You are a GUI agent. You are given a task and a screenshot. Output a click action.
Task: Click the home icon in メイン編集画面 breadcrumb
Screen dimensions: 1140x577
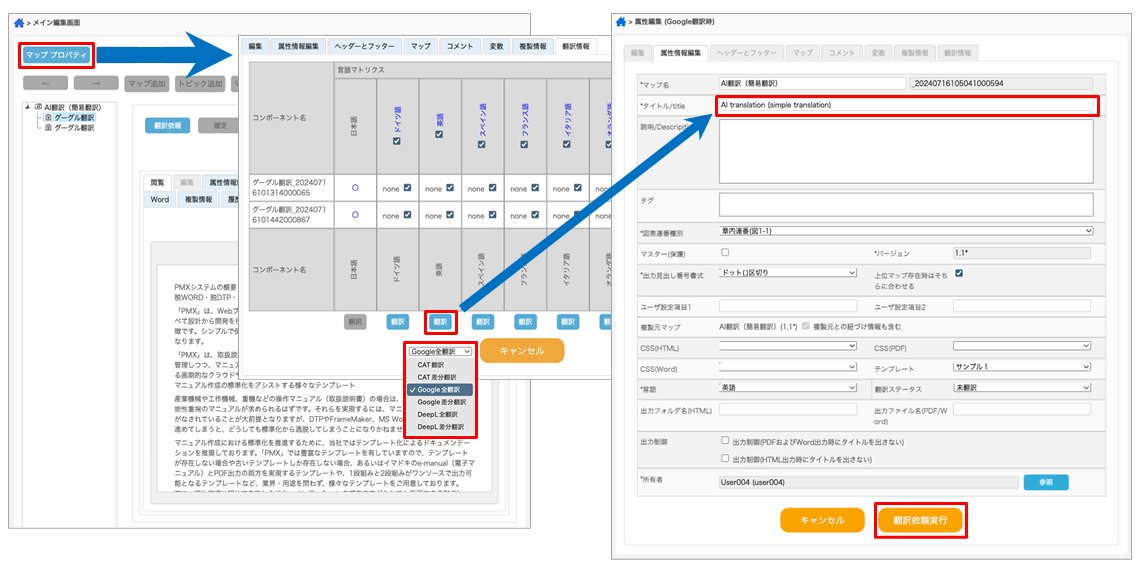click(19, 23)
